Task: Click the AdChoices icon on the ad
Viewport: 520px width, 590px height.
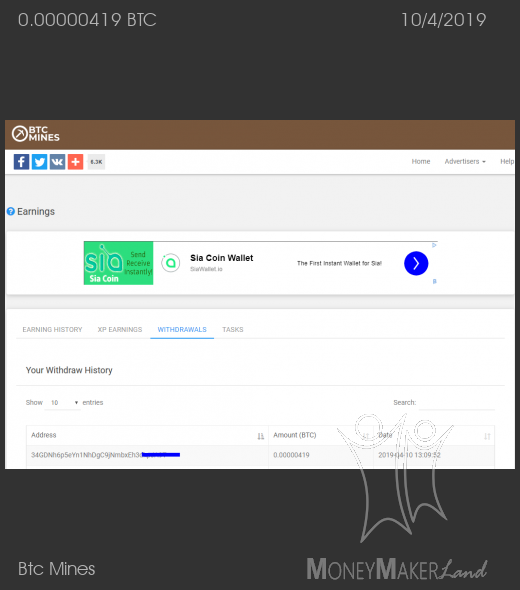Action: pyautogui.click(x=434, y=245)
